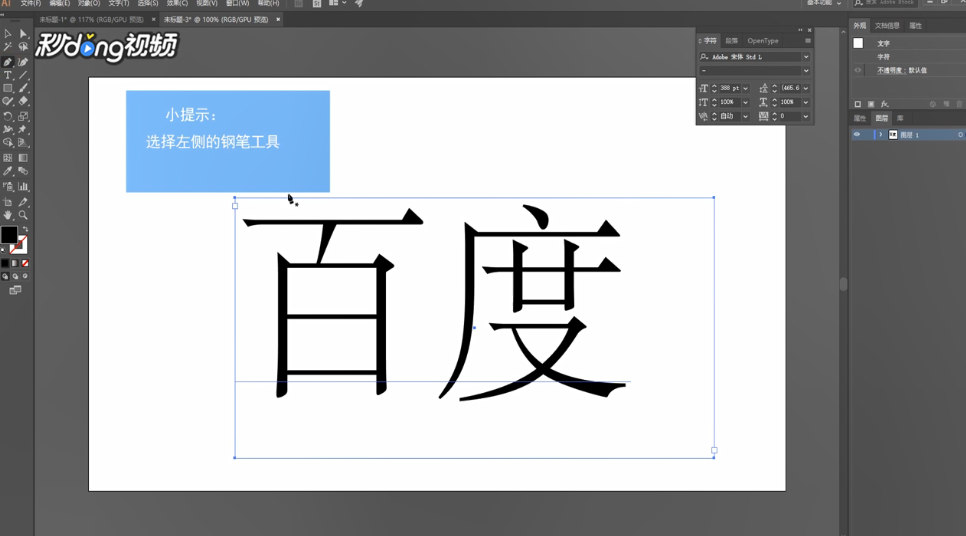Open Character panel flyout menu
966x536 pixels.
808,41
